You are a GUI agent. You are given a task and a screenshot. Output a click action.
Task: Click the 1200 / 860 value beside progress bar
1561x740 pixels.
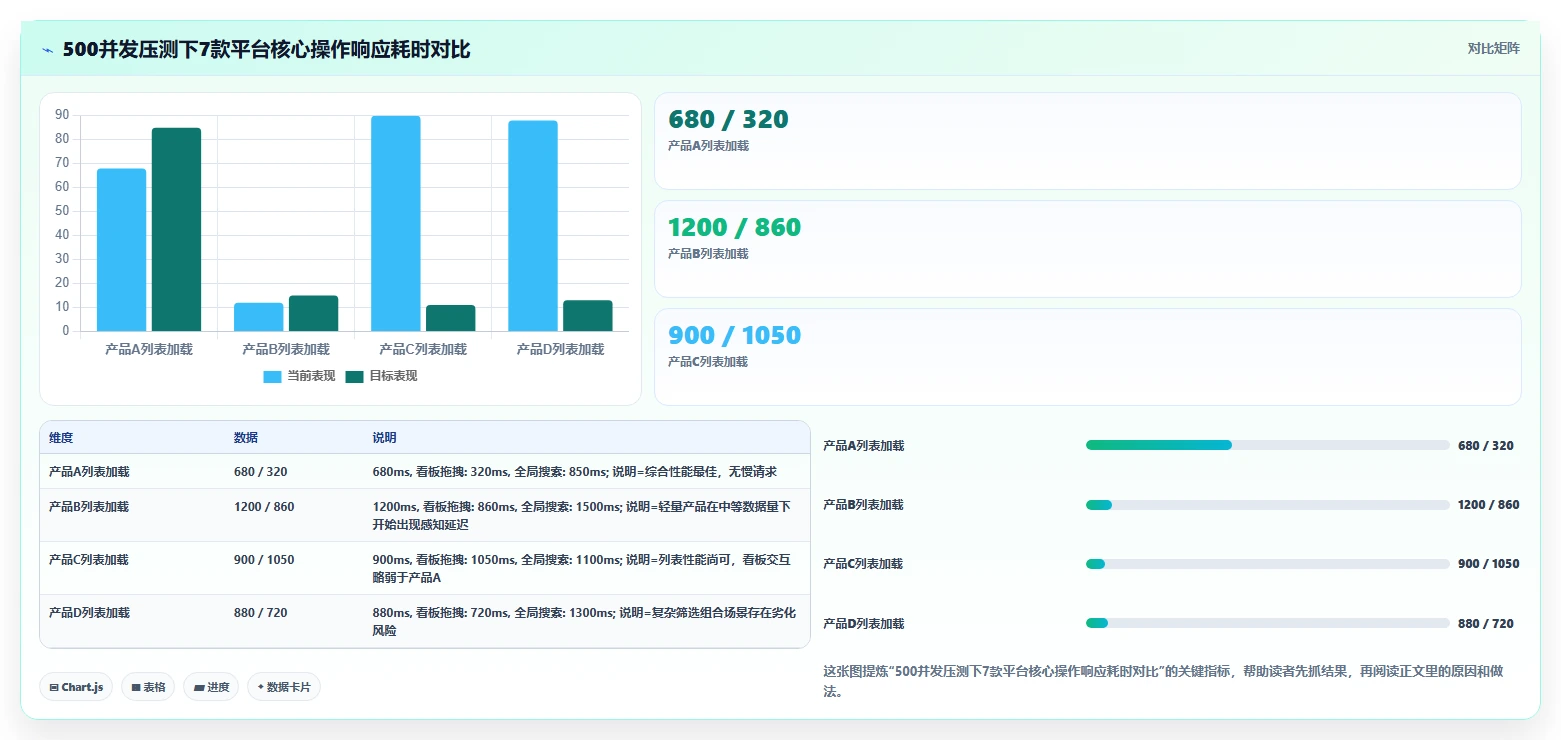coord(1489,505)
